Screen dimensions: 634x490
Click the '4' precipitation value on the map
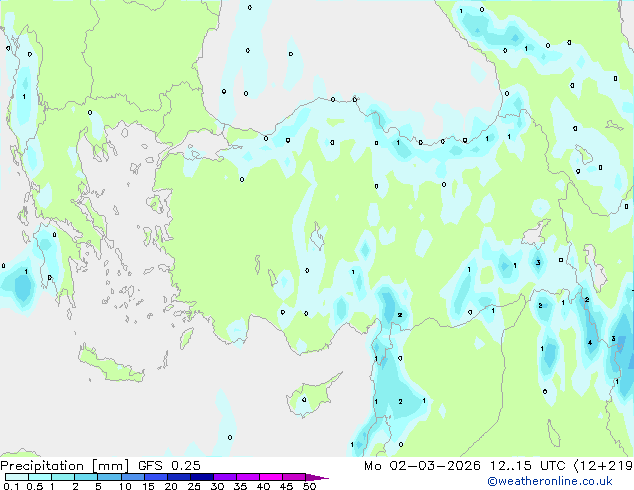click(590, 342)
